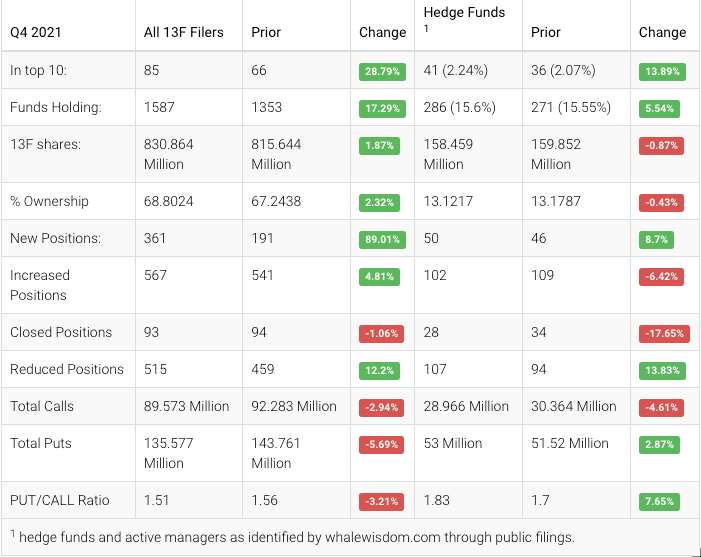
Task: Click the 89.01% New Positions badge
Action: tap(381, 240)
